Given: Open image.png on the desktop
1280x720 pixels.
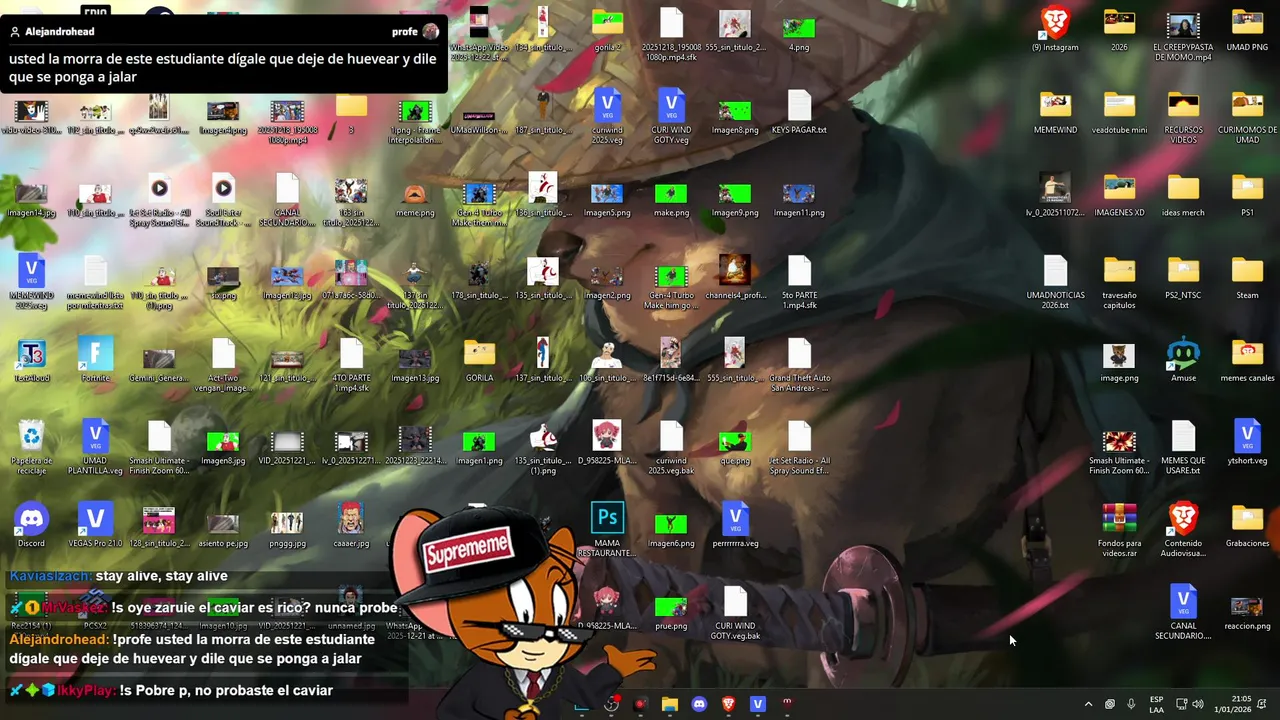Looking at the screenshot, I should pos(1119,362).
